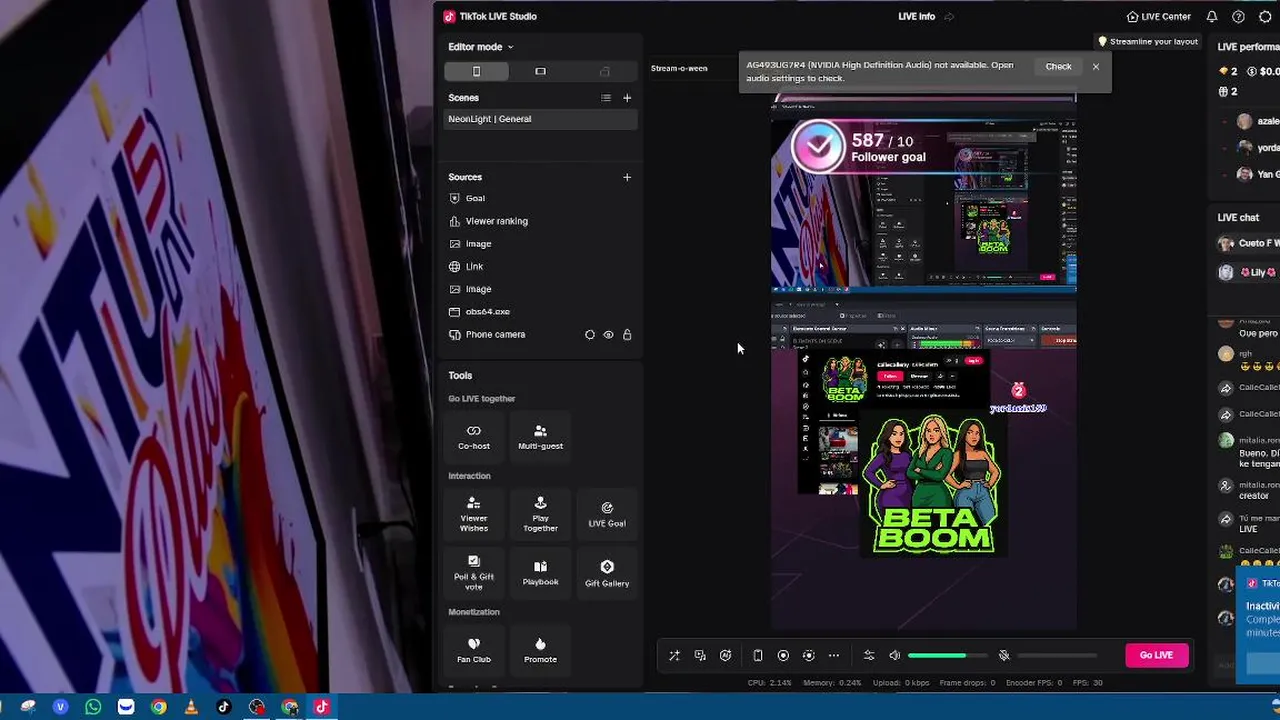
Task: Open the pink TikTok LIVE Studio taskbar icon
Action: [x=321, y=707]
